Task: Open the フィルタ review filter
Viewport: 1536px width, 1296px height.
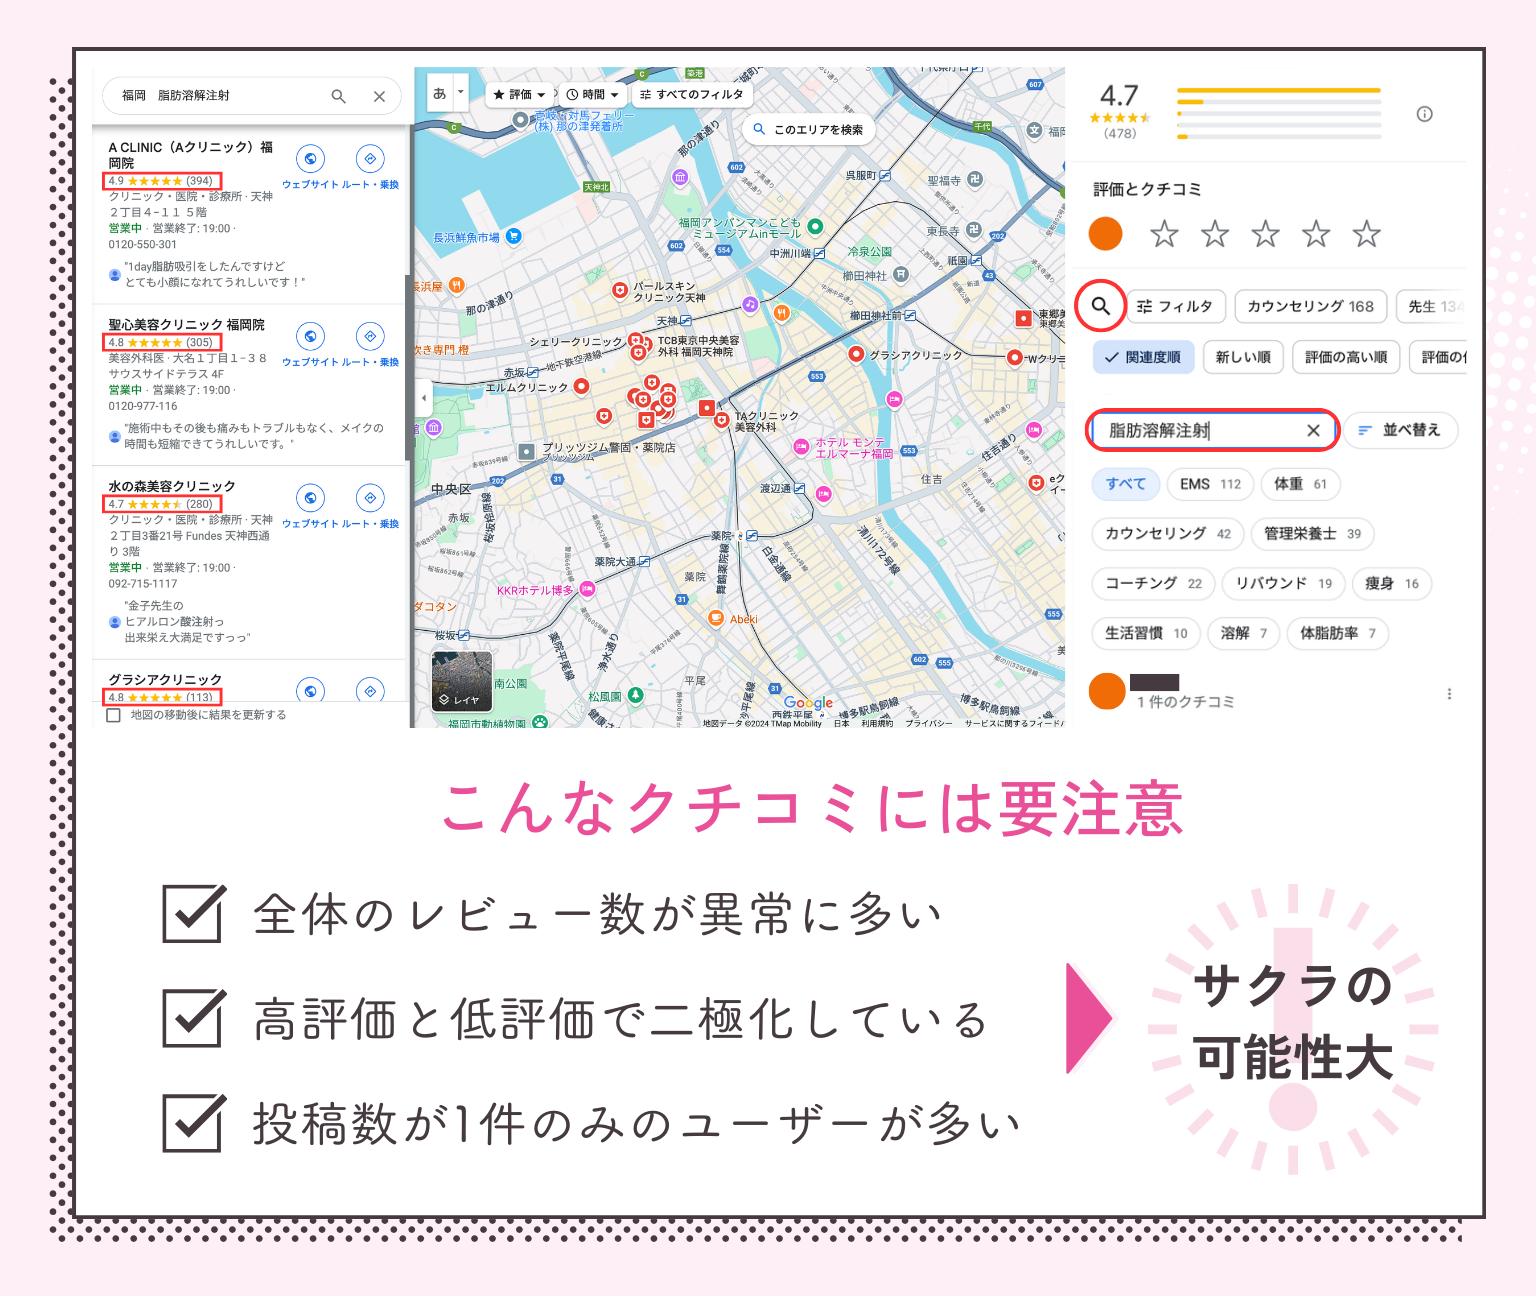Action: pyautogui.click(x=1176, y=307)
